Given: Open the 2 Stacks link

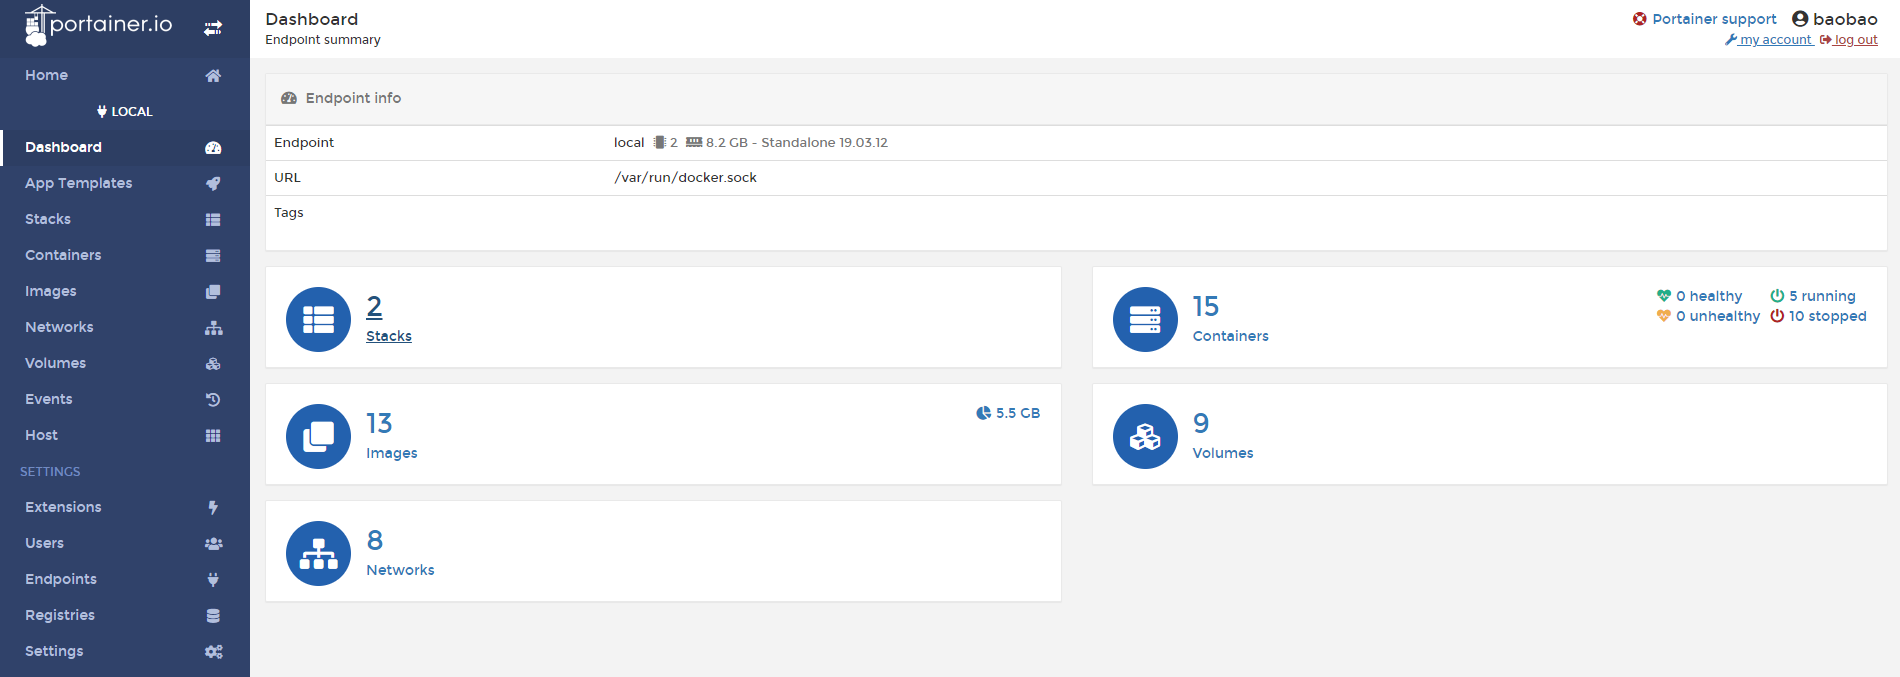Looking at the screenshot, I should click(x=389, y=319).
